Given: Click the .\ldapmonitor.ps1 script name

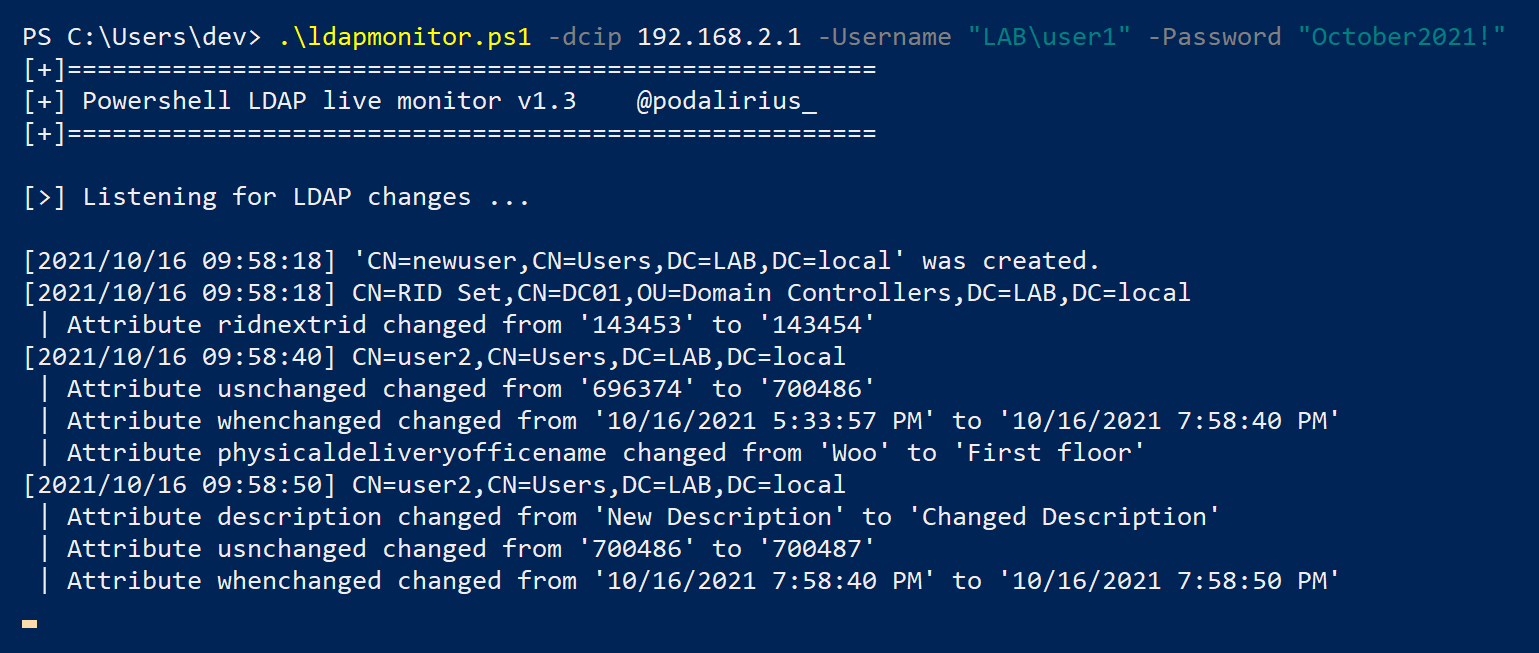Looking at the screenshot, I should pyautogui.click(x=406, y=38).
